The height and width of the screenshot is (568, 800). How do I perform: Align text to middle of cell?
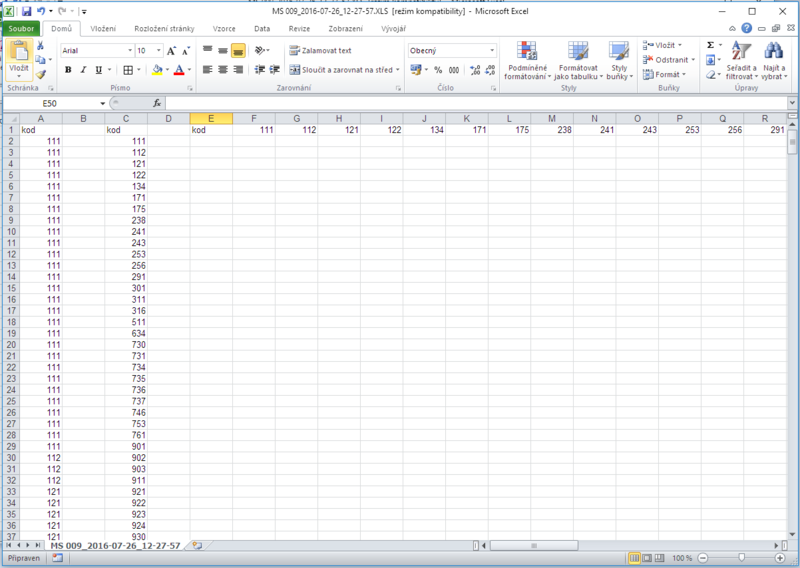pyautogui.click(x=222, y=50)
